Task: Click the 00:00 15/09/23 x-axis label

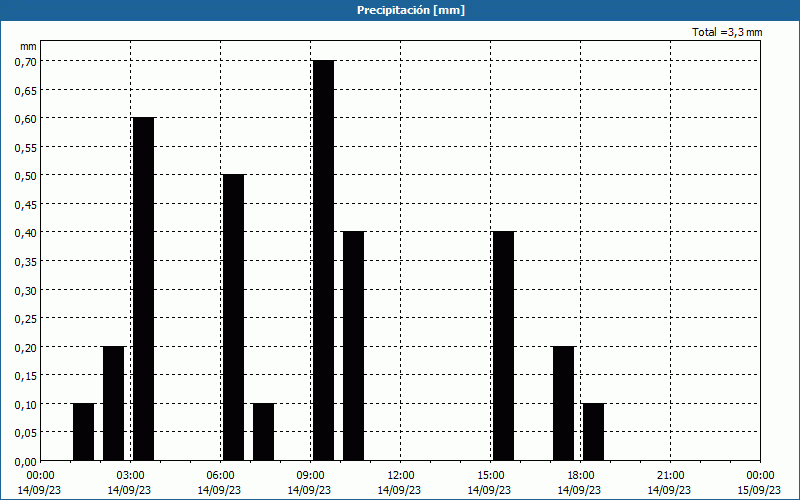Action: pos(760,483)
